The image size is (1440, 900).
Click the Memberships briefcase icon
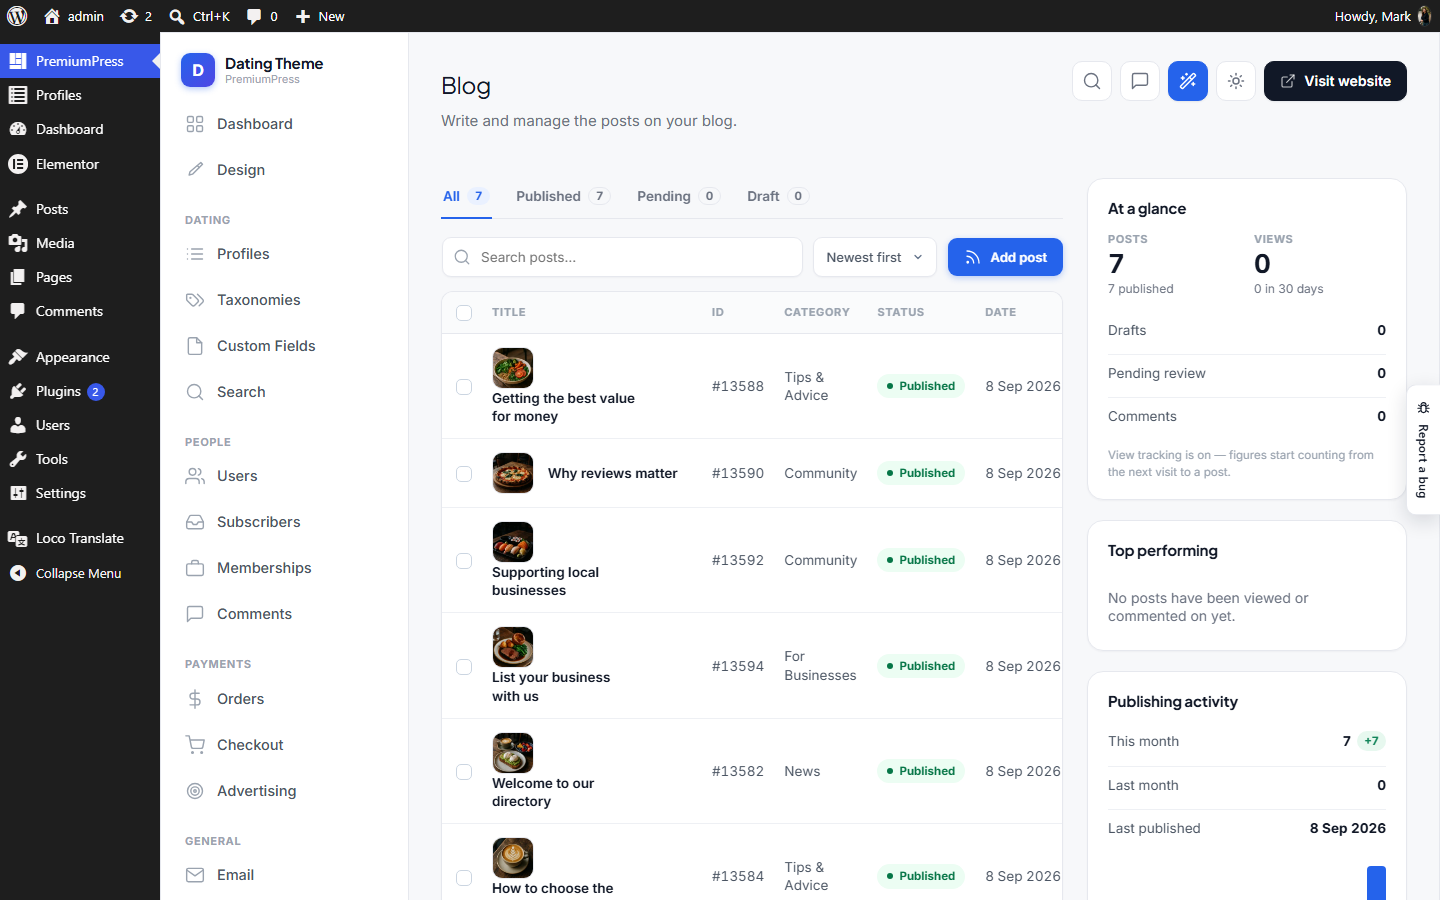click(195, 568)
